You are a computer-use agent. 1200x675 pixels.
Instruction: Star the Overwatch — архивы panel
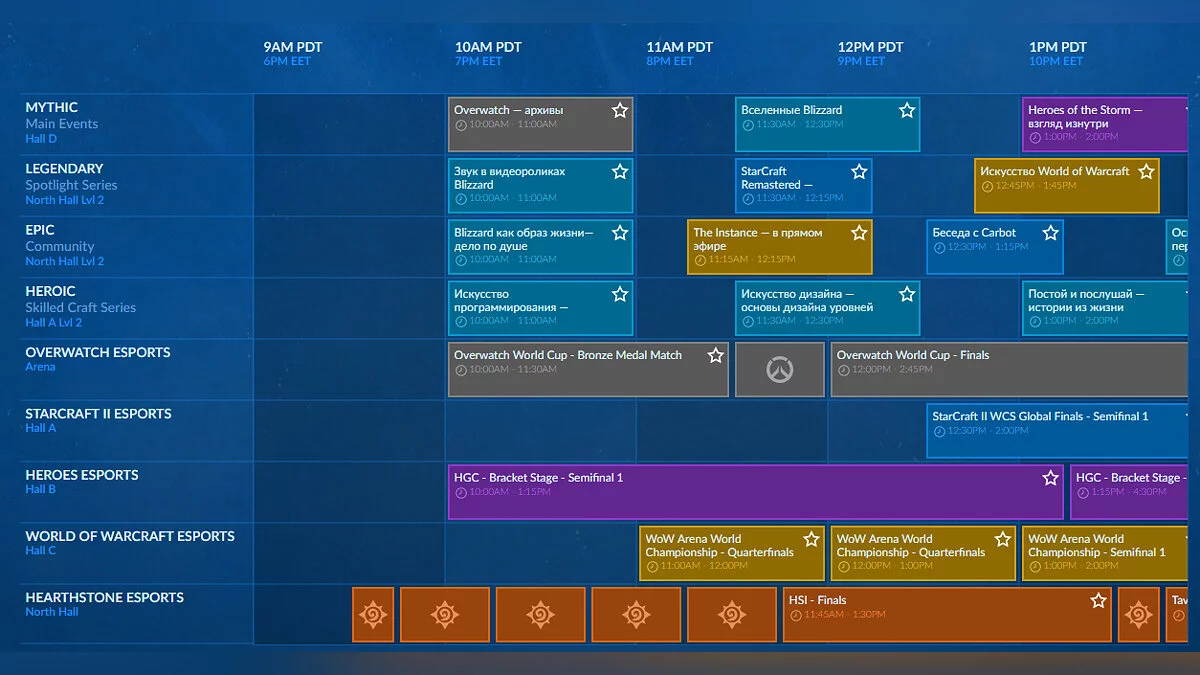[620, 110]
